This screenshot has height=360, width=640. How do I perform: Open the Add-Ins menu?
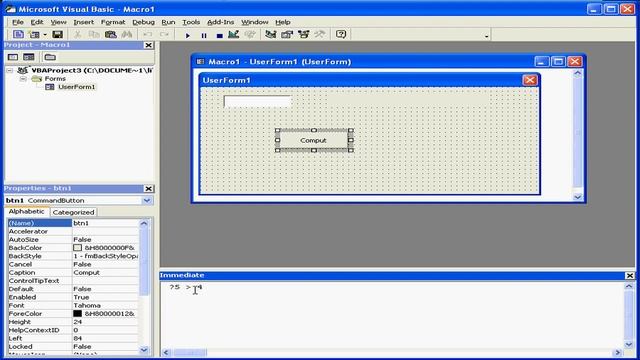click(x=220, y=22)
